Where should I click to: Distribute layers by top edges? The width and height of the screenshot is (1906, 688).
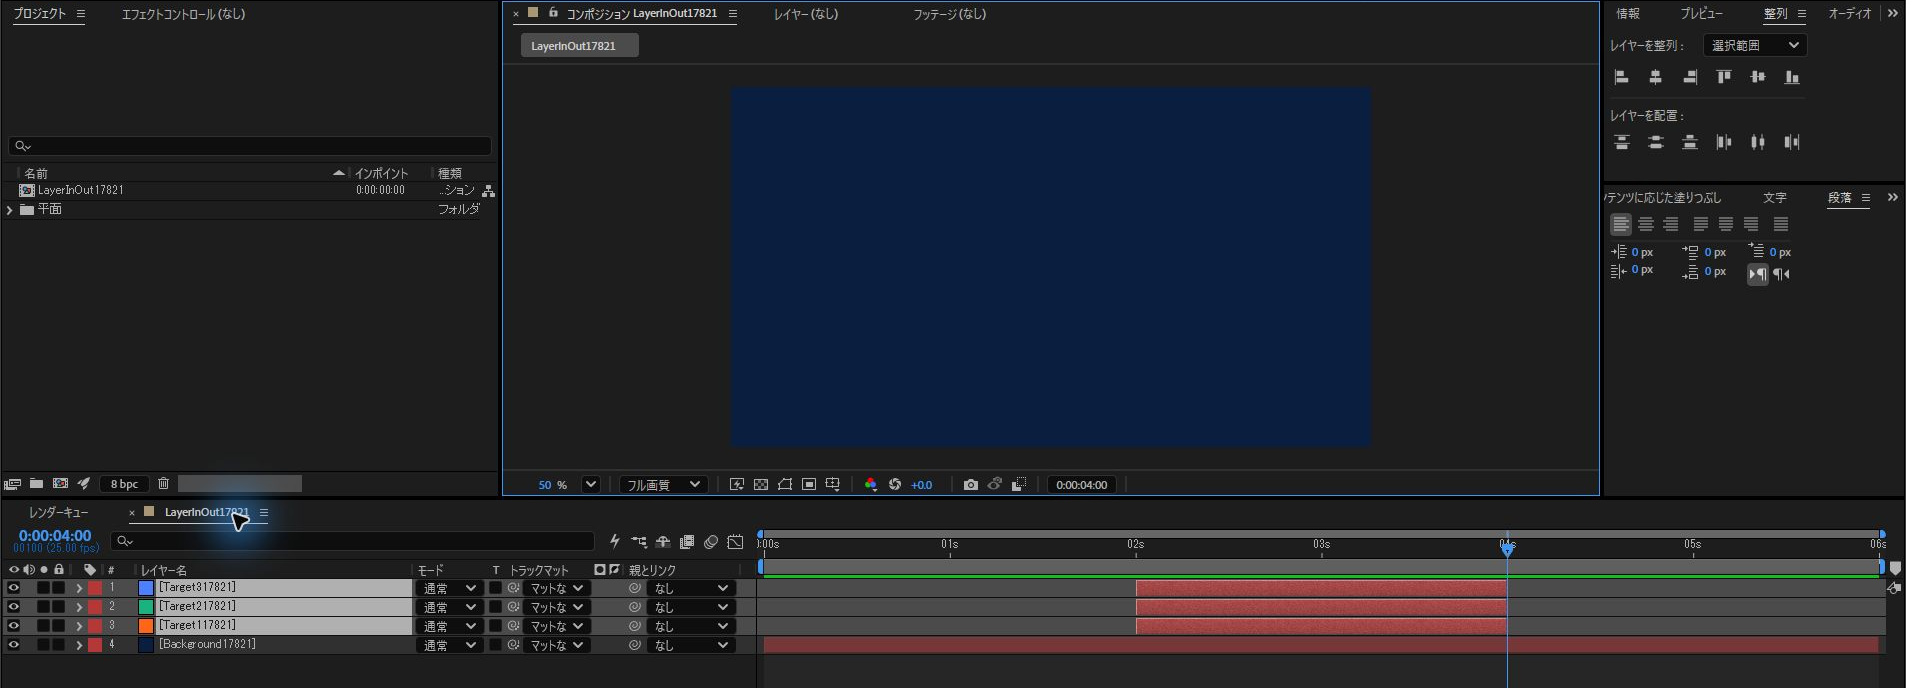[1622, 142]
